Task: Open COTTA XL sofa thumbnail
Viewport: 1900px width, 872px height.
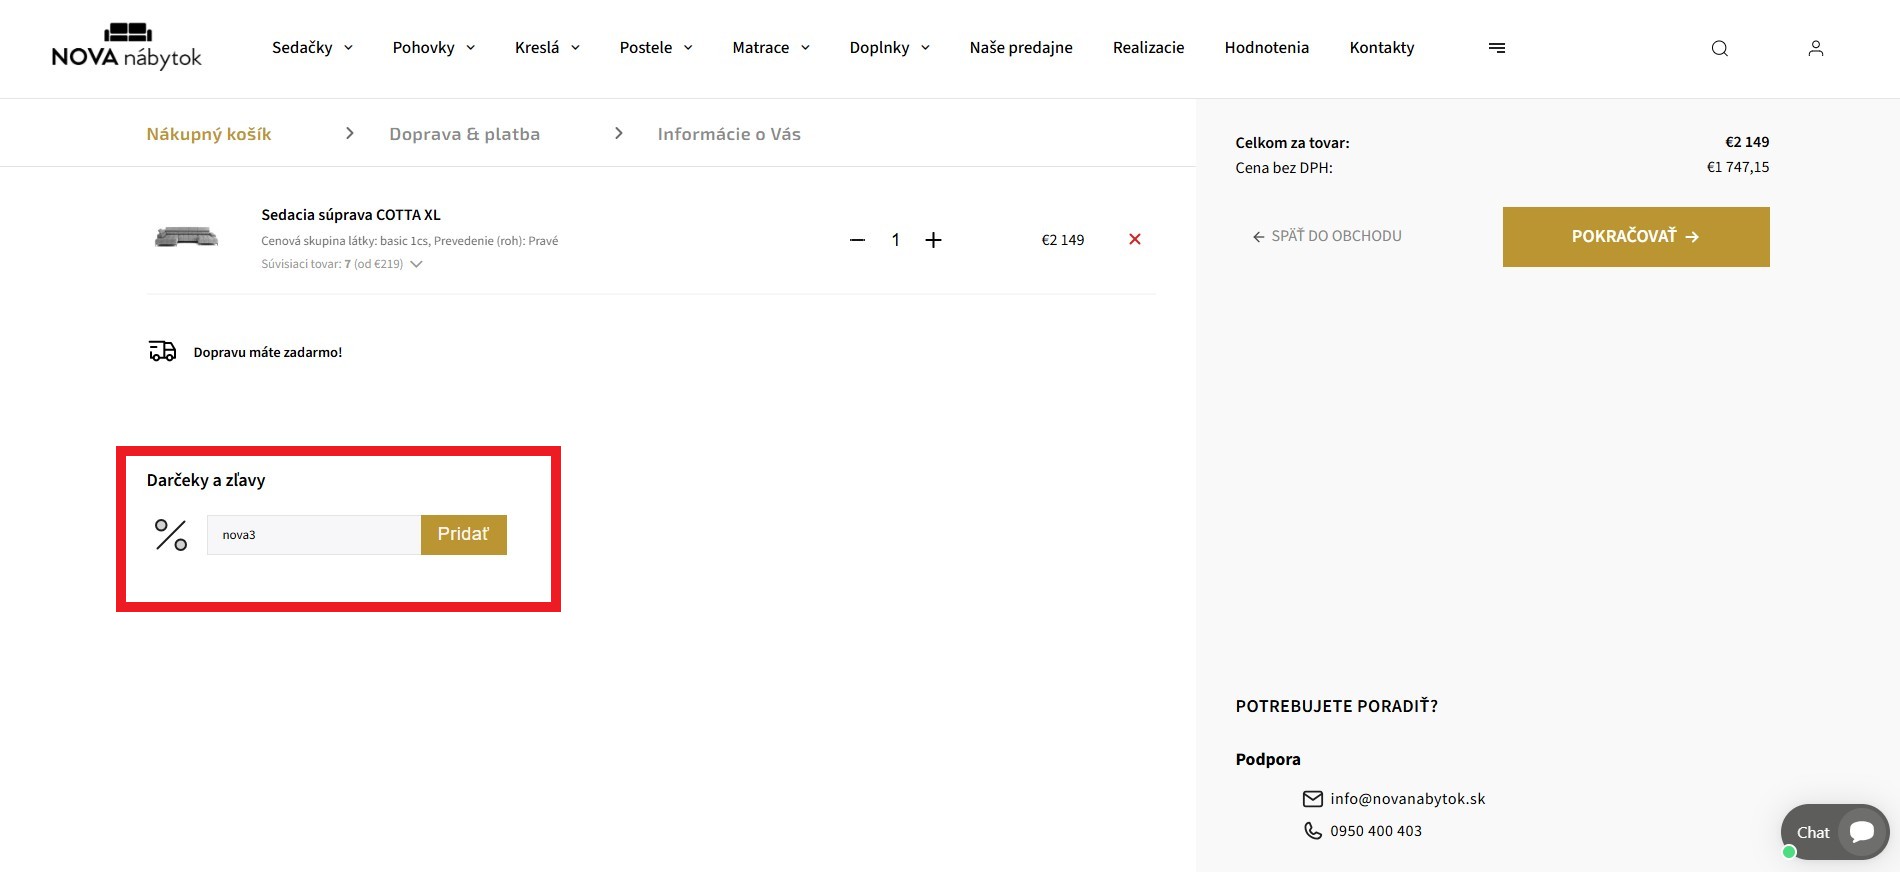Action: click(187, 237)
